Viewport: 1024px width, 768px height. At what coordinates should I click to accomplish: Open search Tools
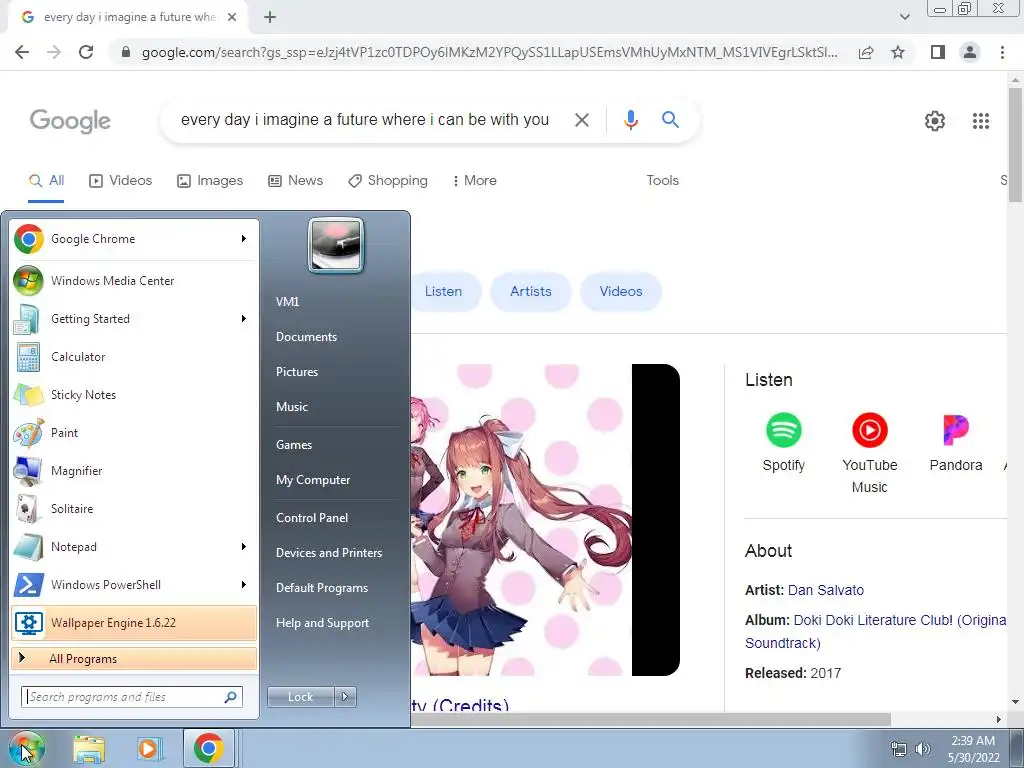pos(662,180)
